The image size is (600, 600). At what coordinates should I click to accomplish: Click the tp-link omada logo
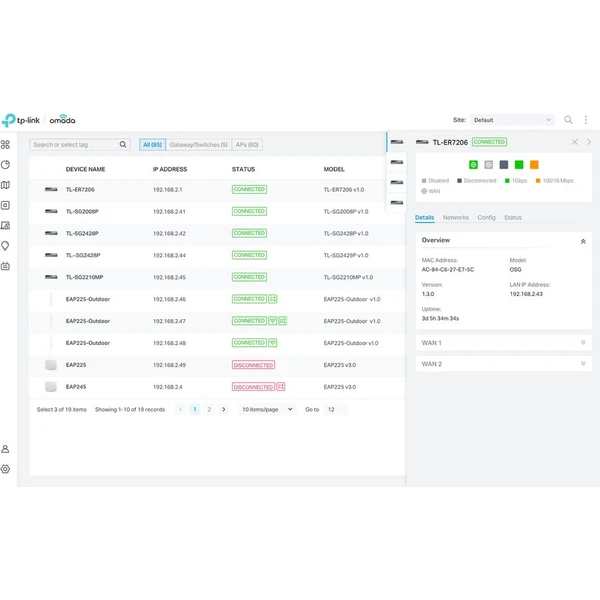point(38,120)
